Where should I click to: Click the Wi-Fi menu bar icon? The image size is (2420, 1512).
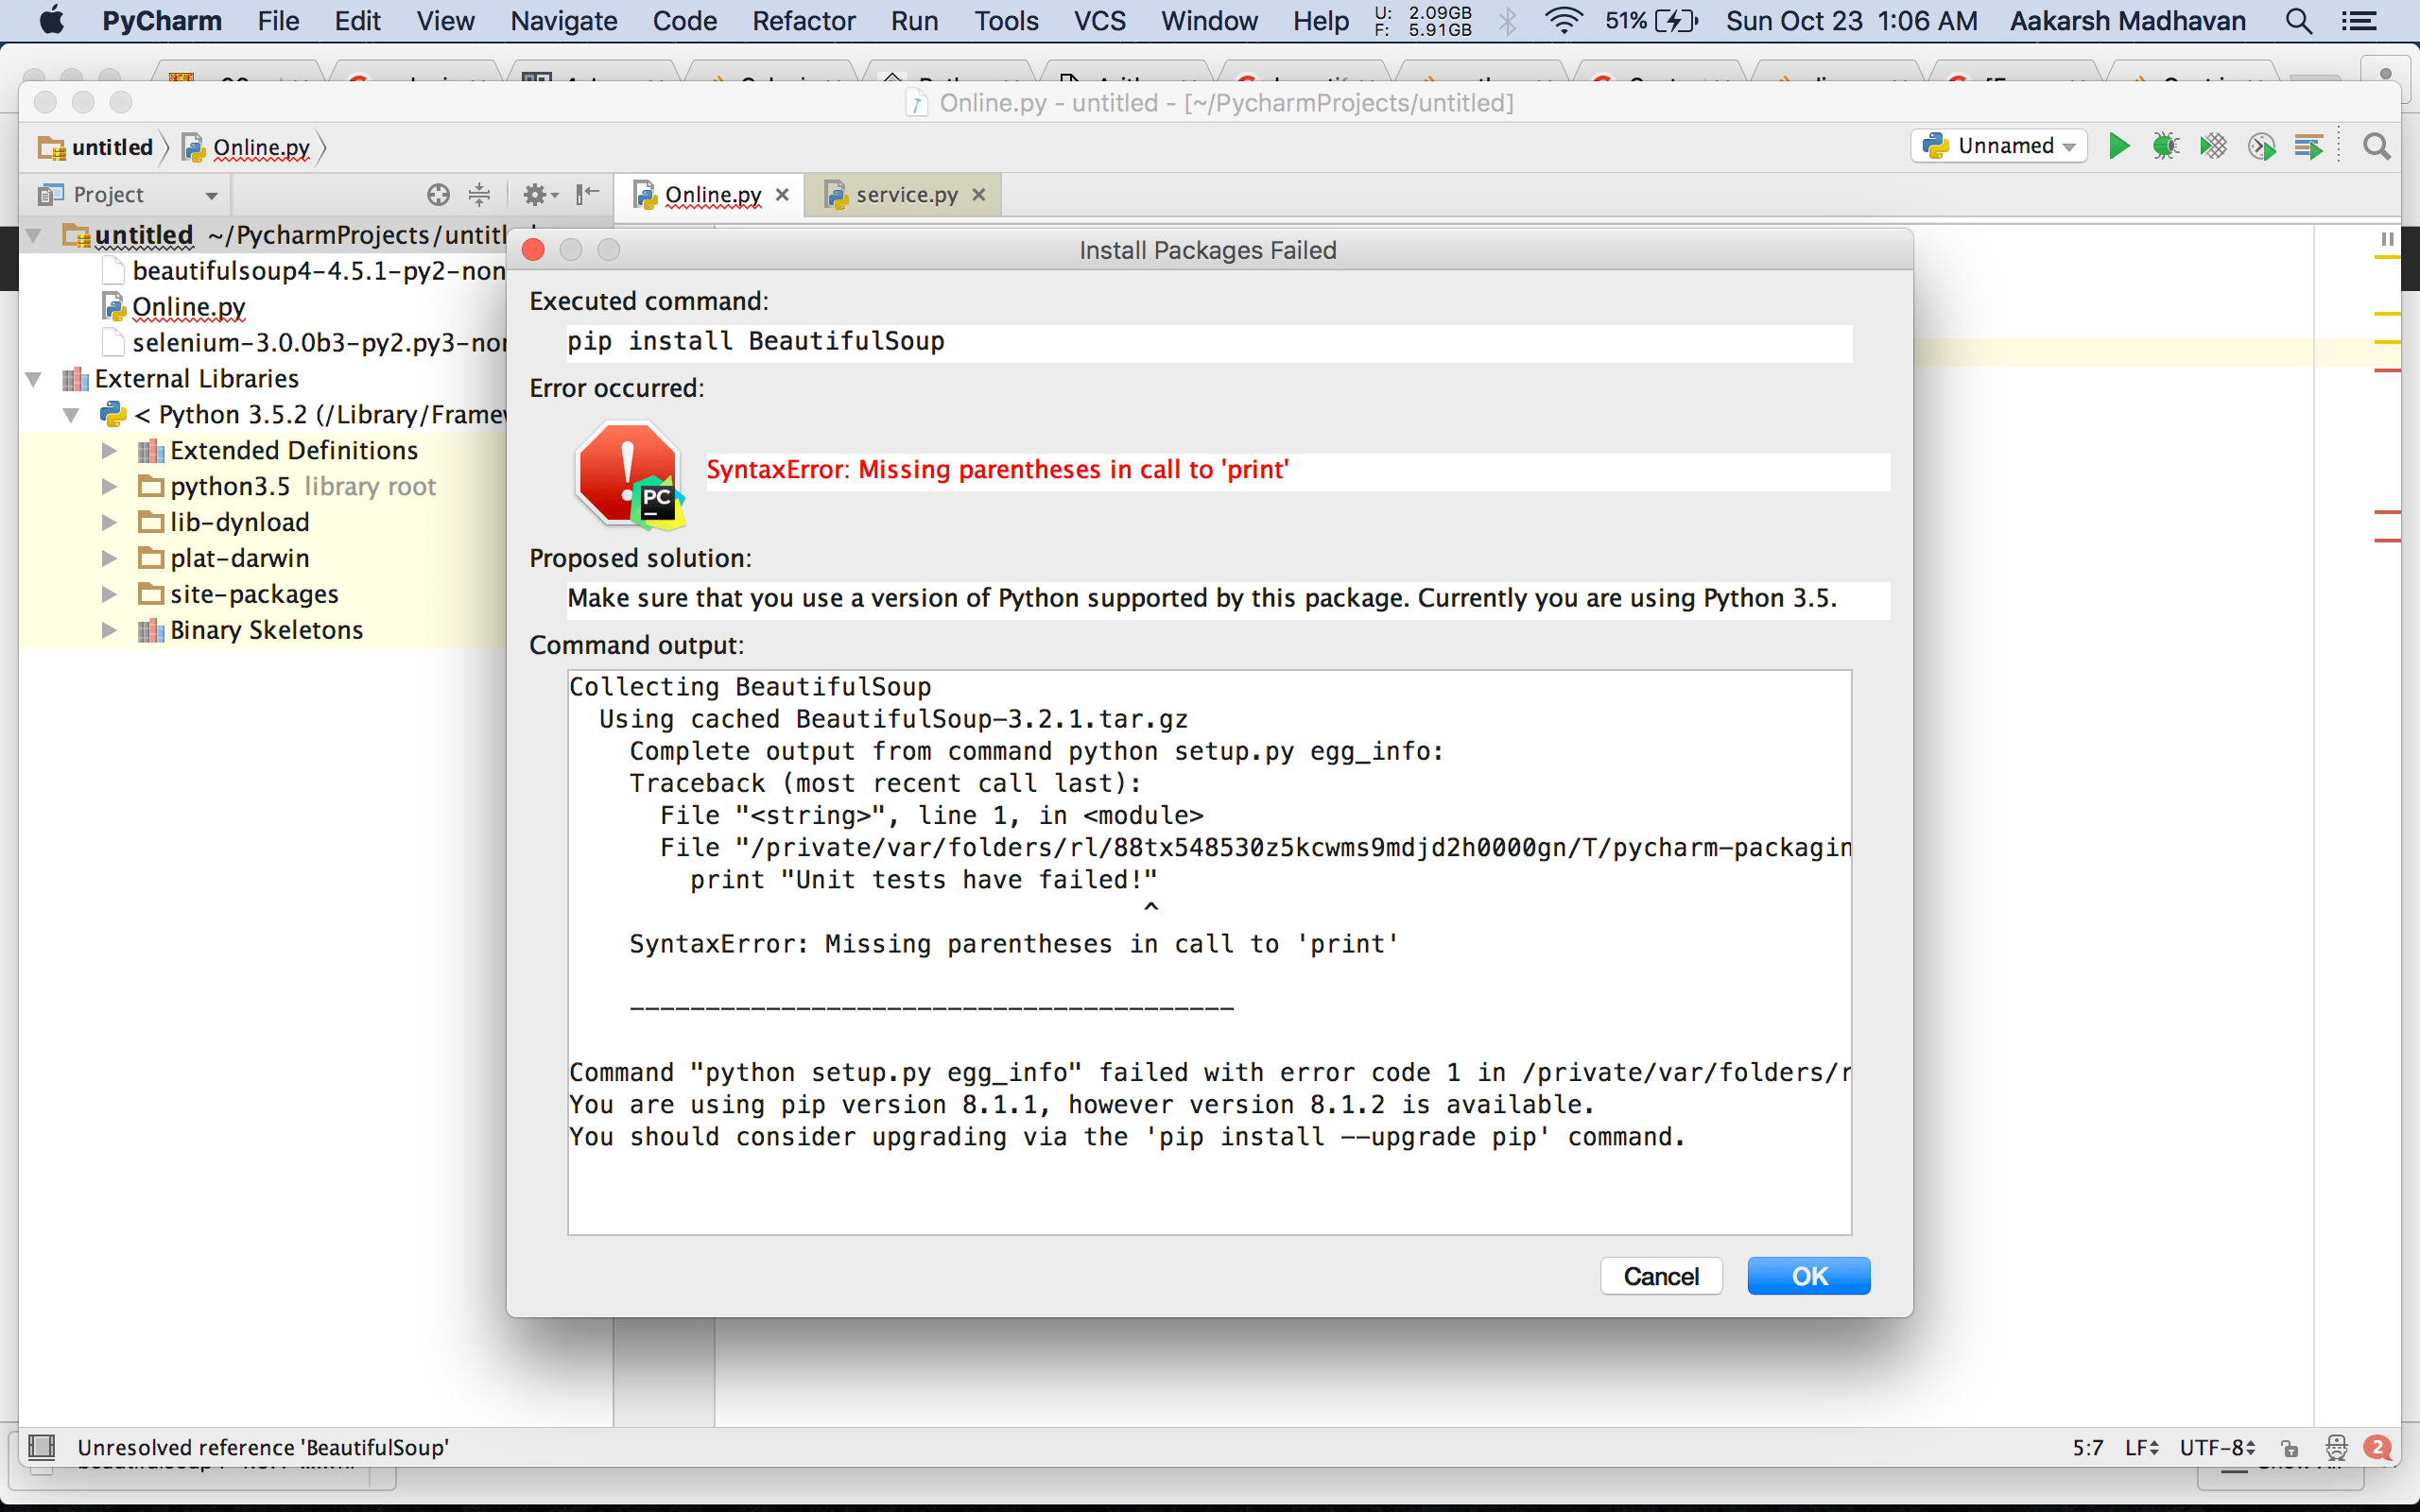(1563, 21)
